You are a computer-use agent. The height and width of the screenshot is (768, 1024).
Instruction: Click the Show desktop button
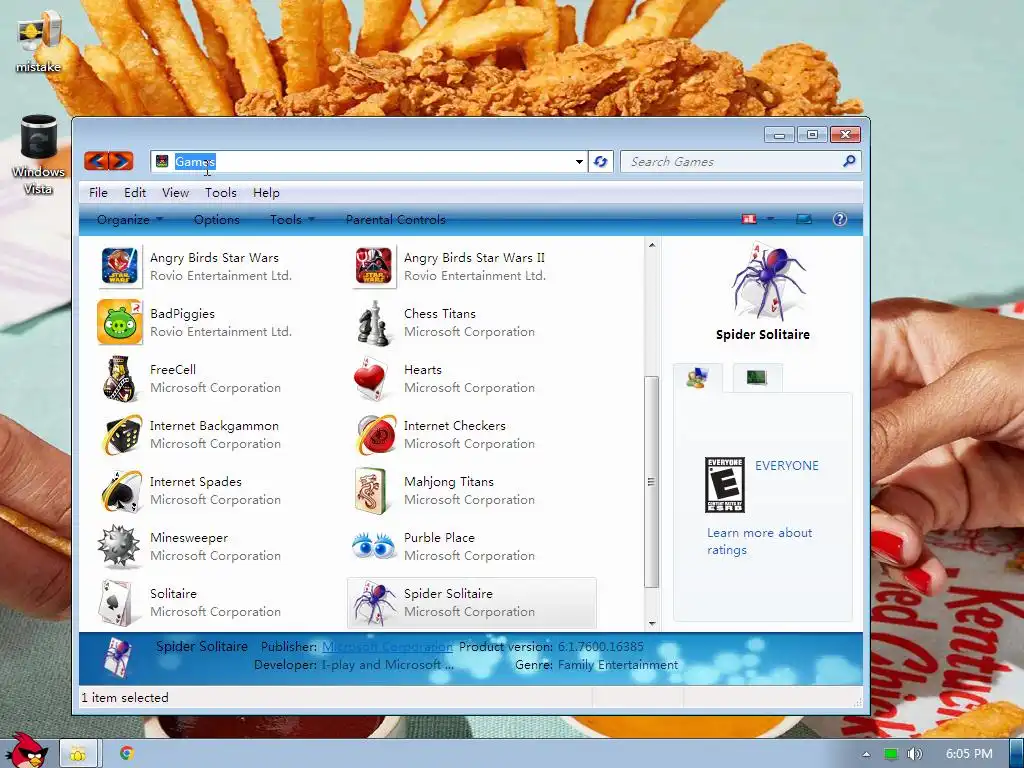(x=1016, y=754)
